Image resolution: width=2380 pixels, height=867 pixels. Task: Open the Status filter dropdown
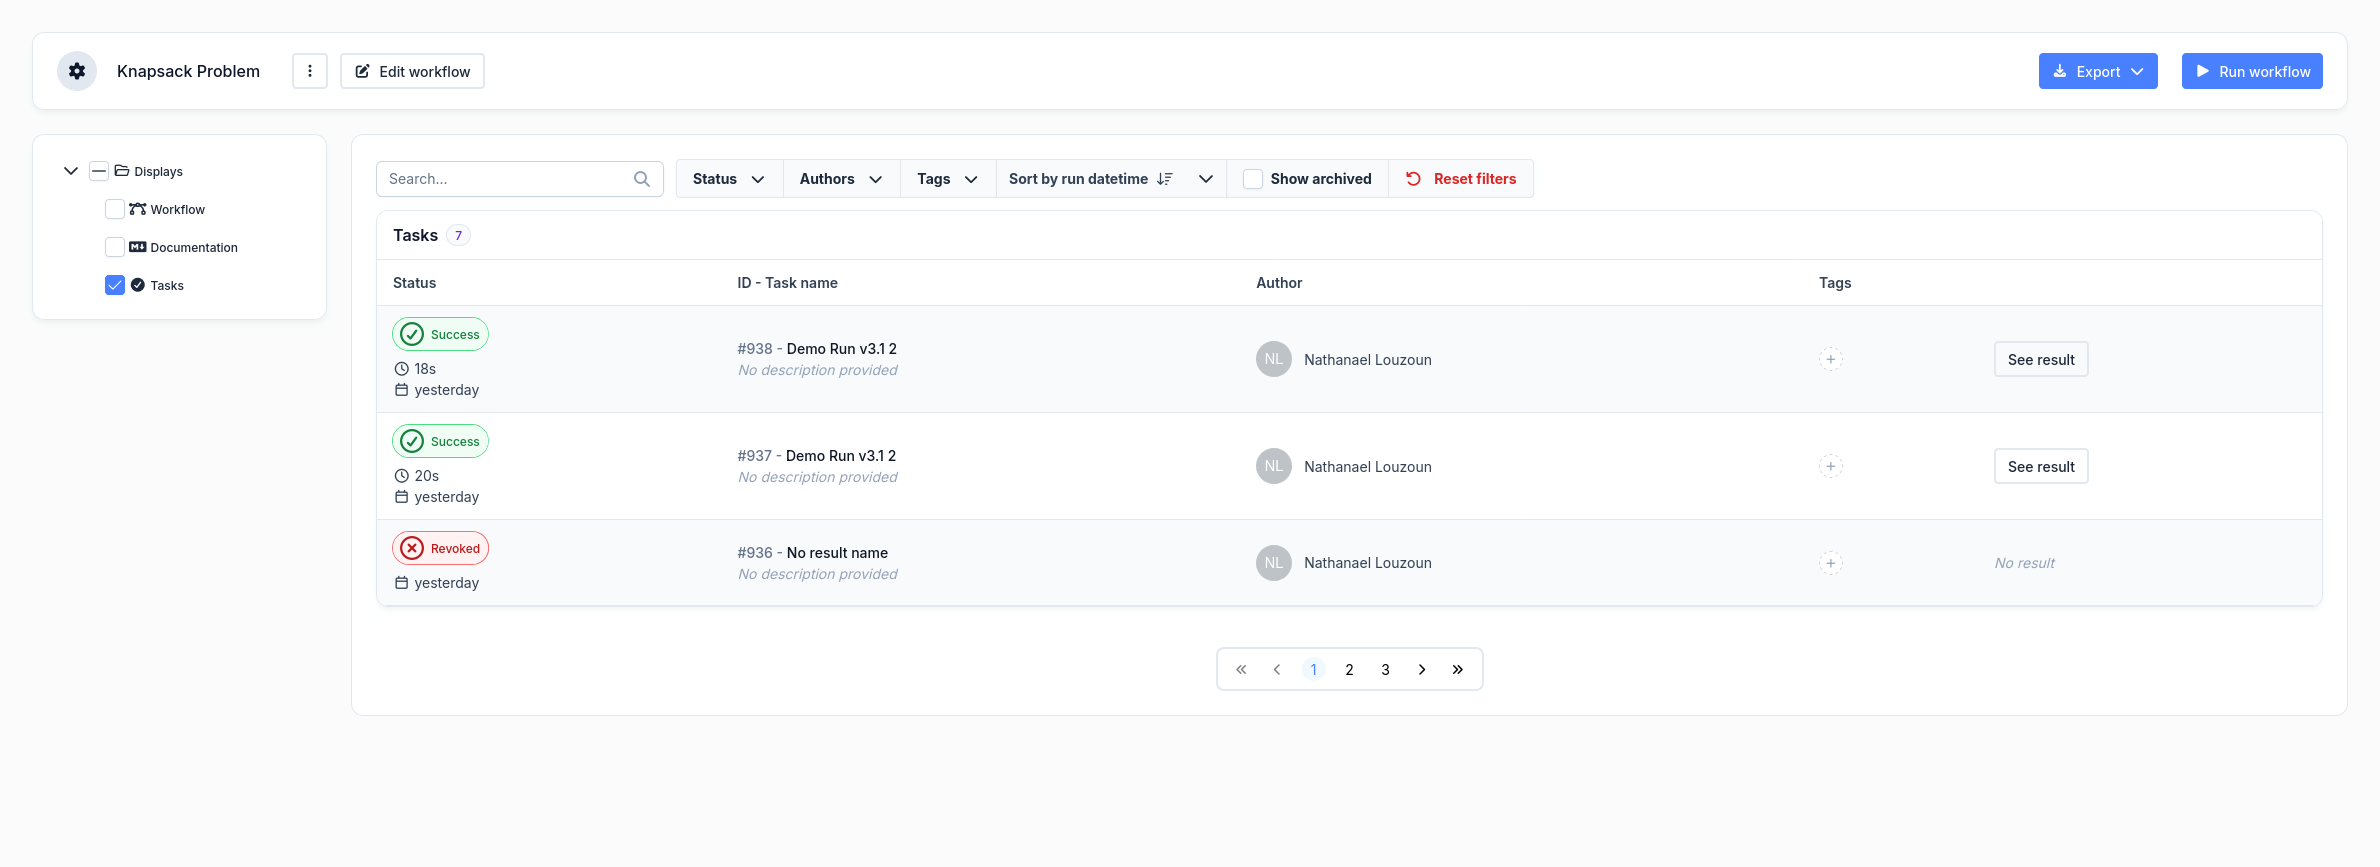729,179
